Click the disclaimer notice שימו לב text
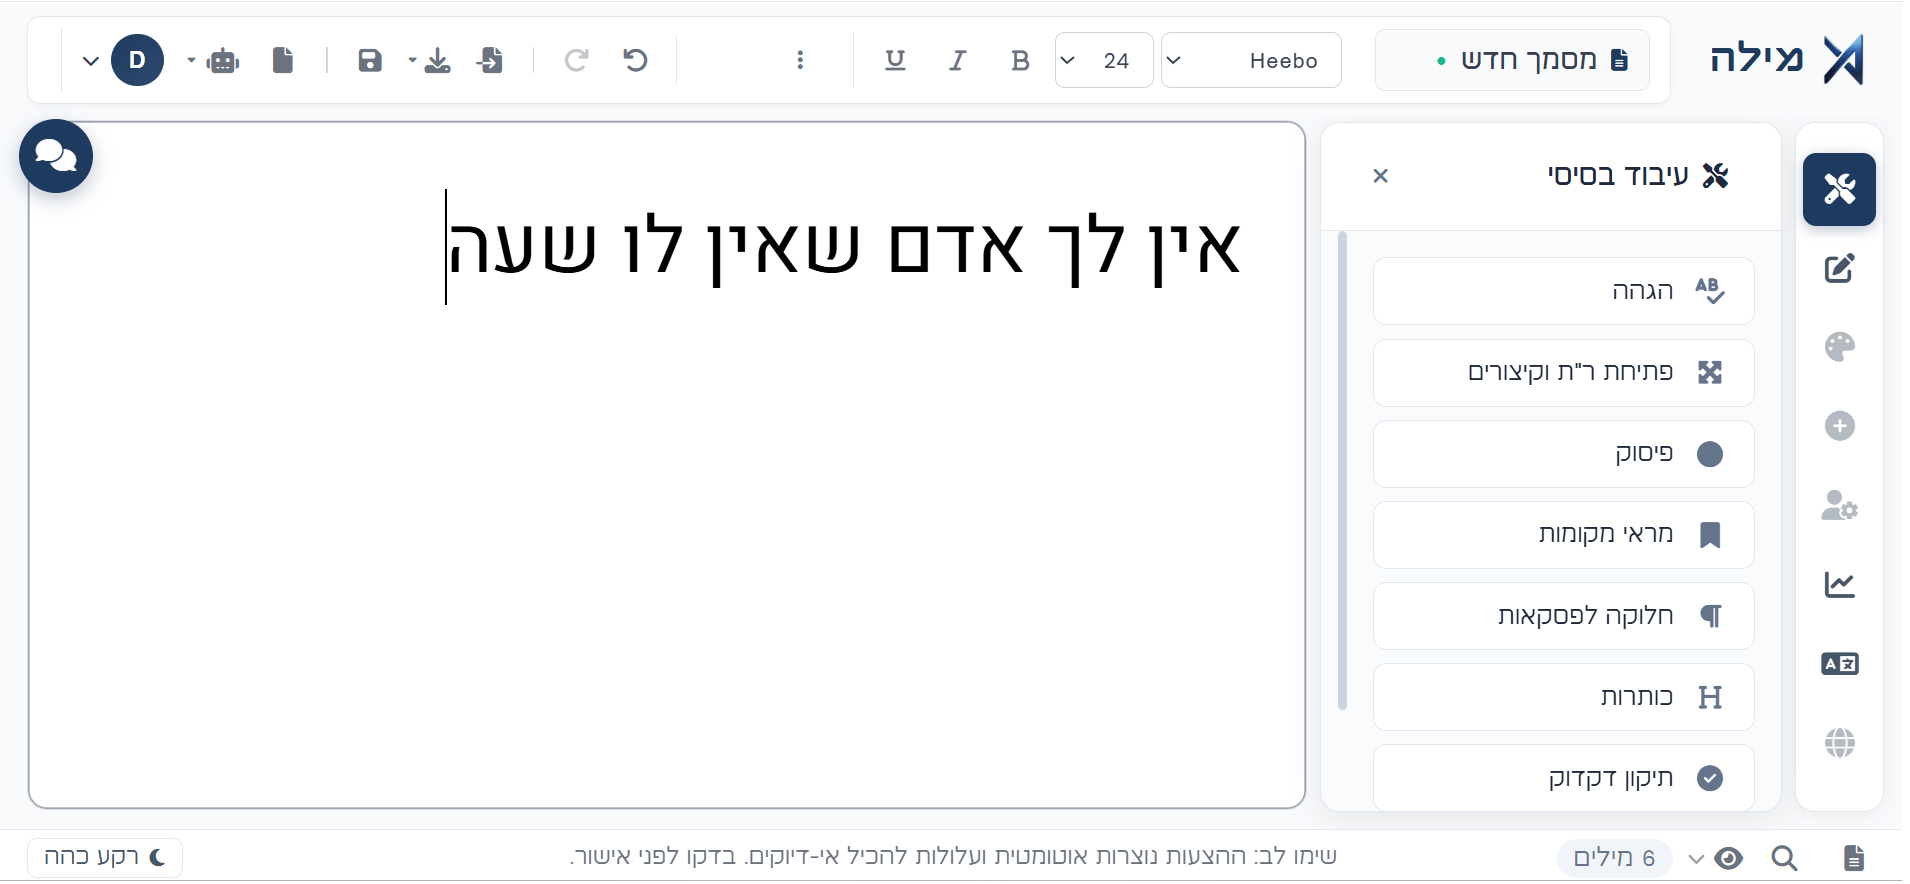Screen dimensions: 1910x884 pyautogui.click(x=953, y=857)
